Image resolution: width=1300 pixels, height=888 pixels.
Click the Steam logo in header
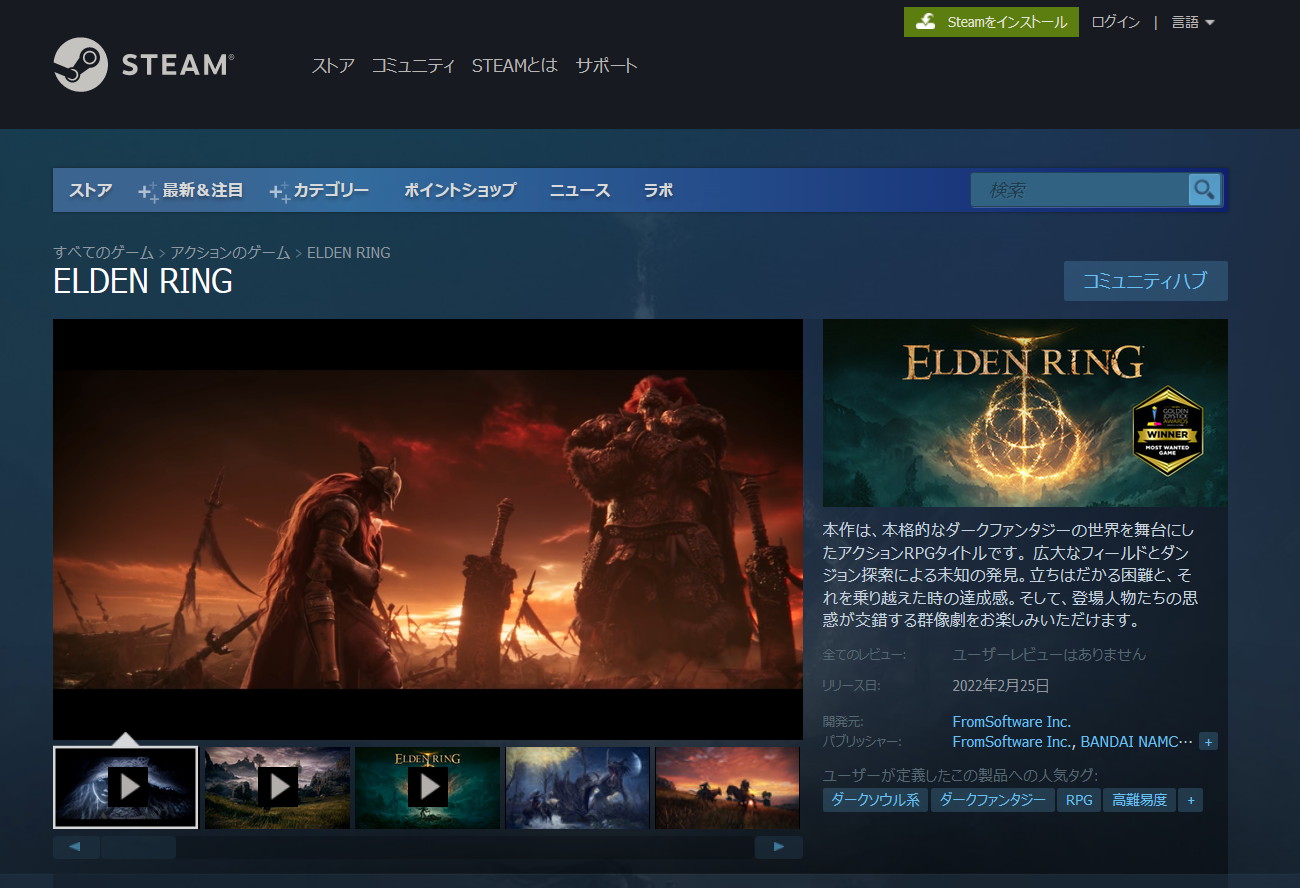(143, 65)
